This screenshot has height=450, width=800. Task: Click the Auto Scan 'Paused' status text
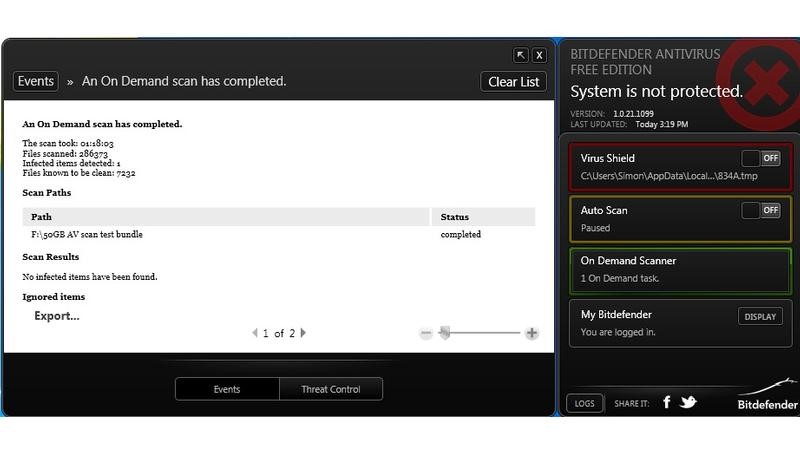tap(595, 228)
